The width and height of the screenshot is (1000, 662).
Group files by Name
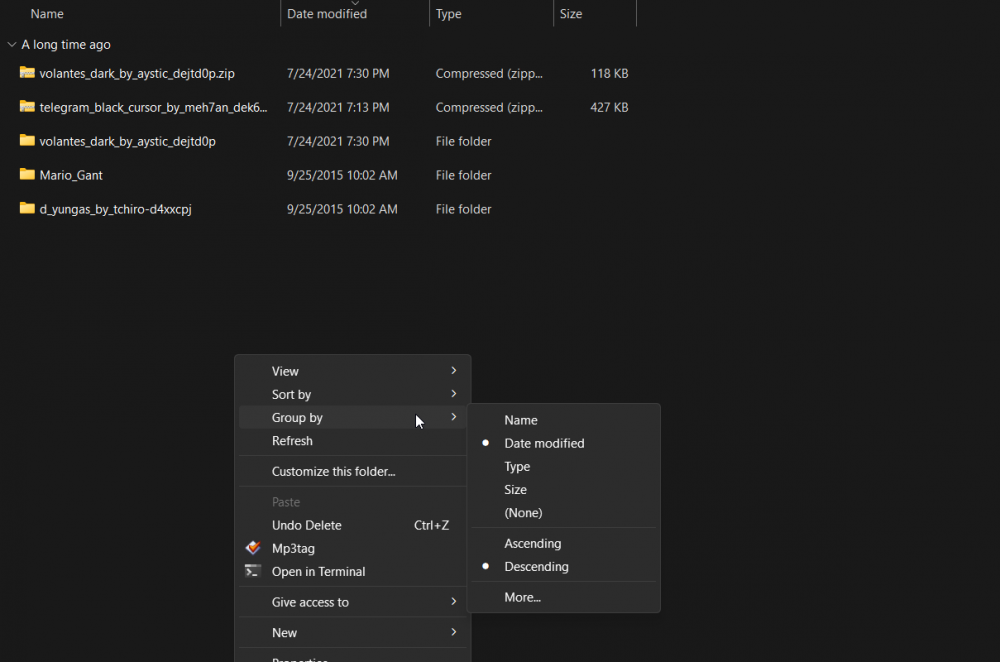point(520,420)
